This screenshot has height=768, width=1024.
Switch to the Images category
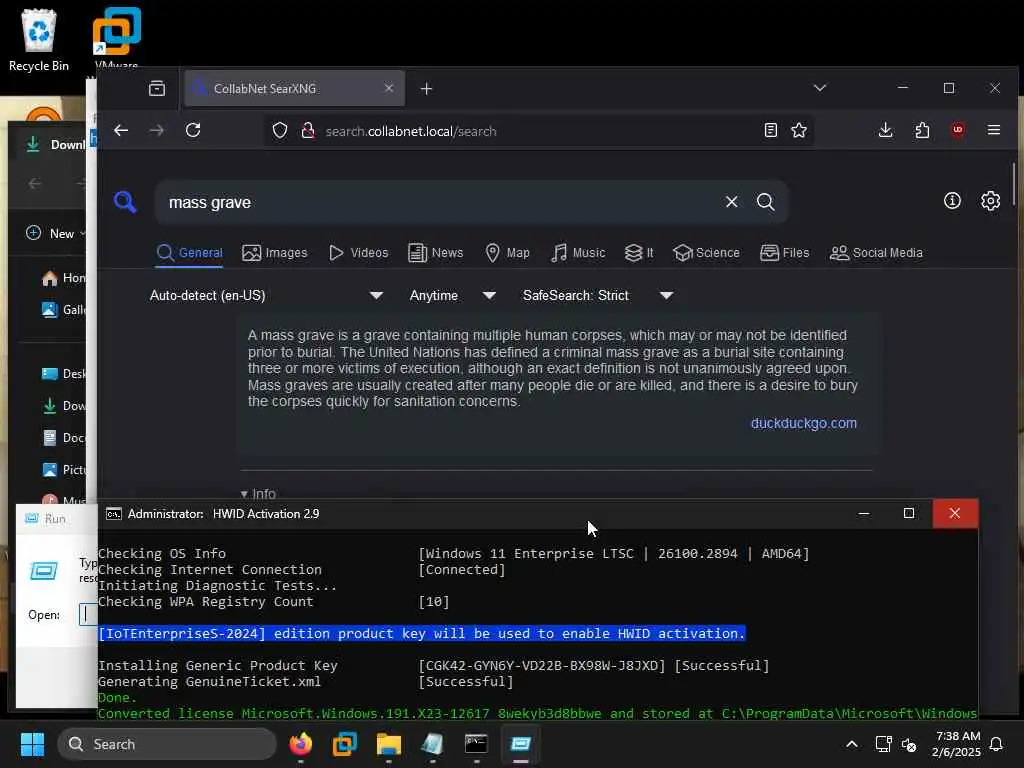click(274, 253)
